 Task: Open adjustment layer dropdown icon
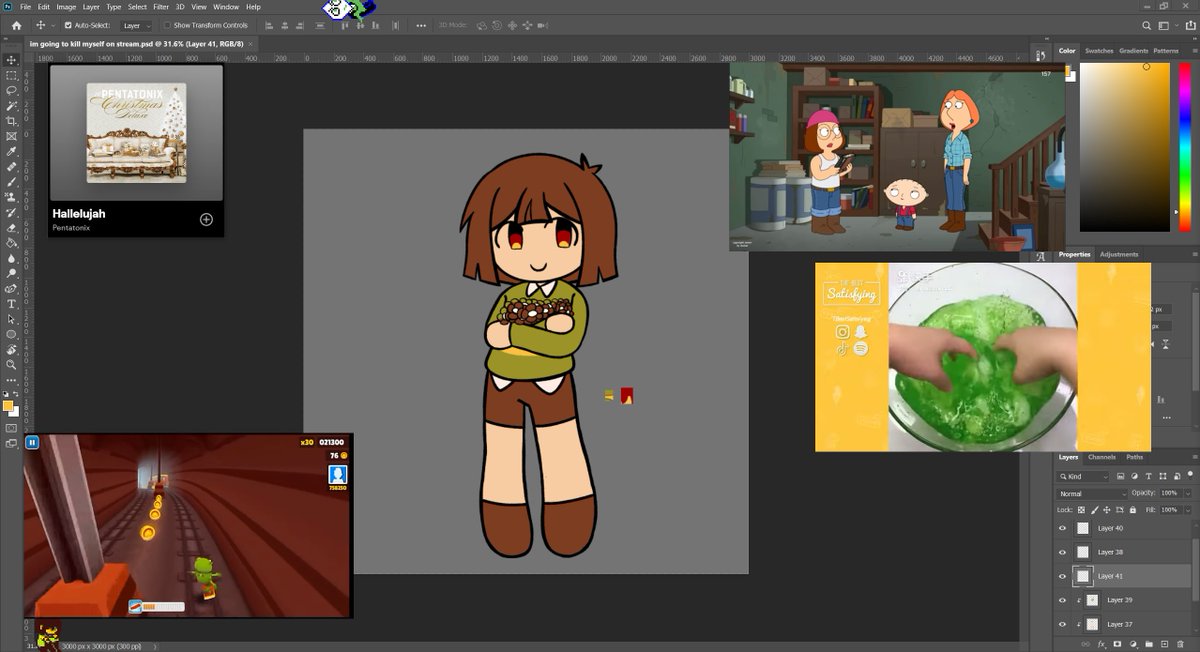(1133, 644)
